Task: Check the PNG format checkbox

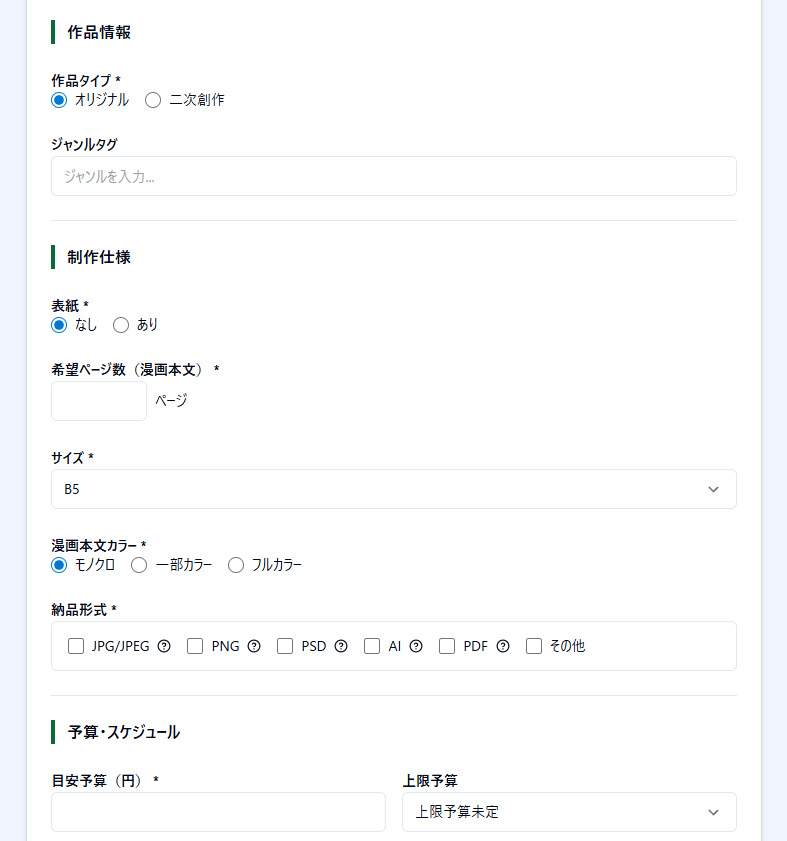Action: [196, 646]
